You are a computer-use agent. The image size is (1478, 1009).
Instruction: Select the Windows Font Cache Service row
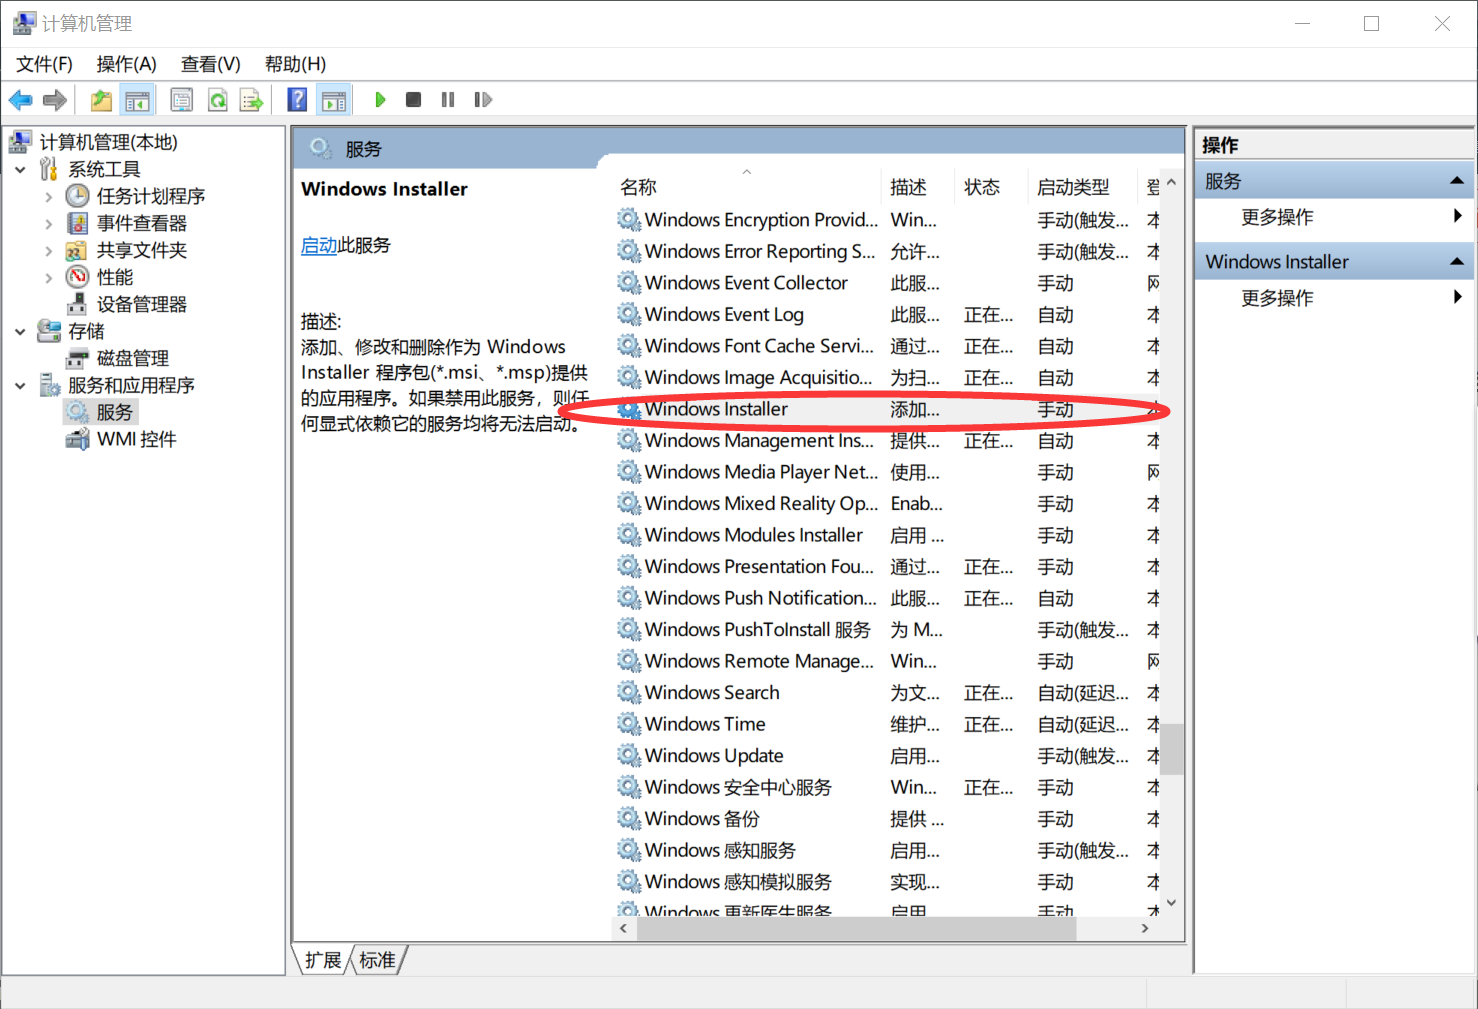click(887, 346)
